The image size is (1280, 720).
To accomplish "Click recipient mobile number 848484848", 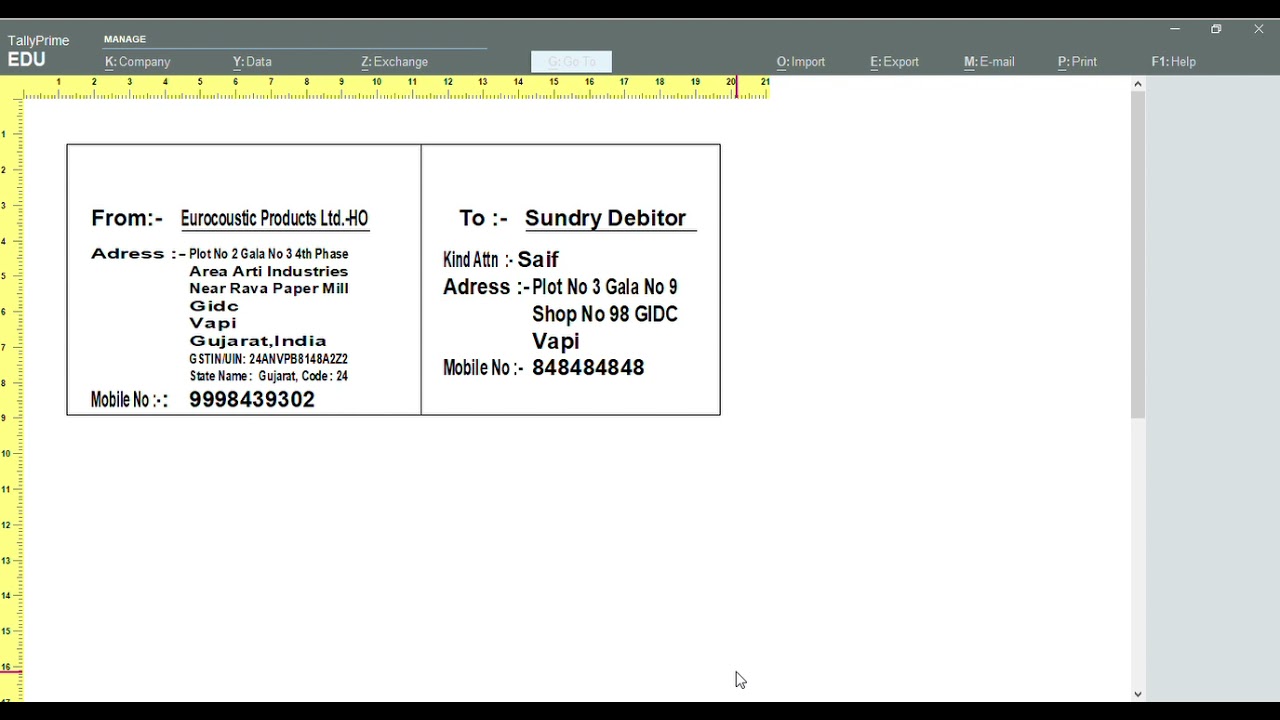I will (x=588, y=368).
